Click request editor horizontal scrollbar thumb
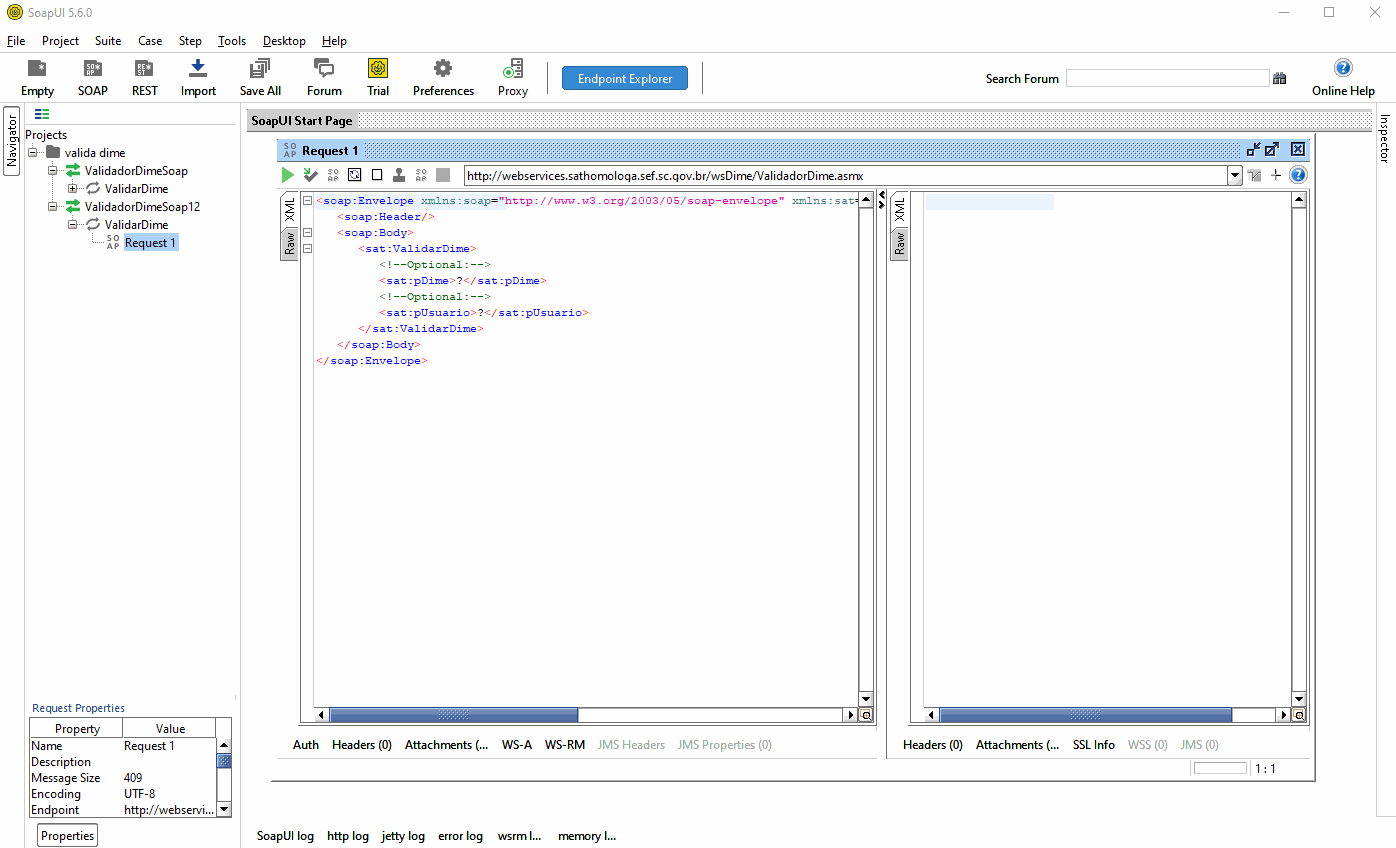This screenshot has height=848, width=1396. [454, 715]
